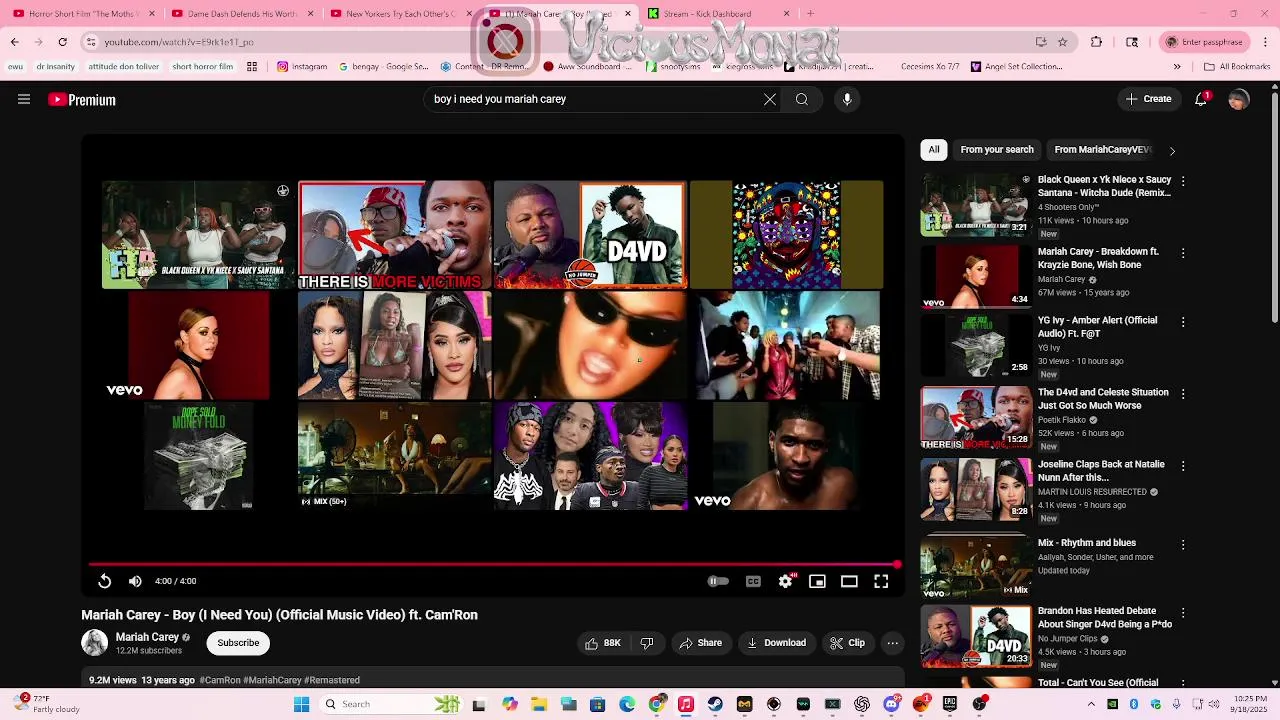This screenshot has width=1280, height=720.
Task: Toggle autoplay switch in player
Action: (718, 581)
